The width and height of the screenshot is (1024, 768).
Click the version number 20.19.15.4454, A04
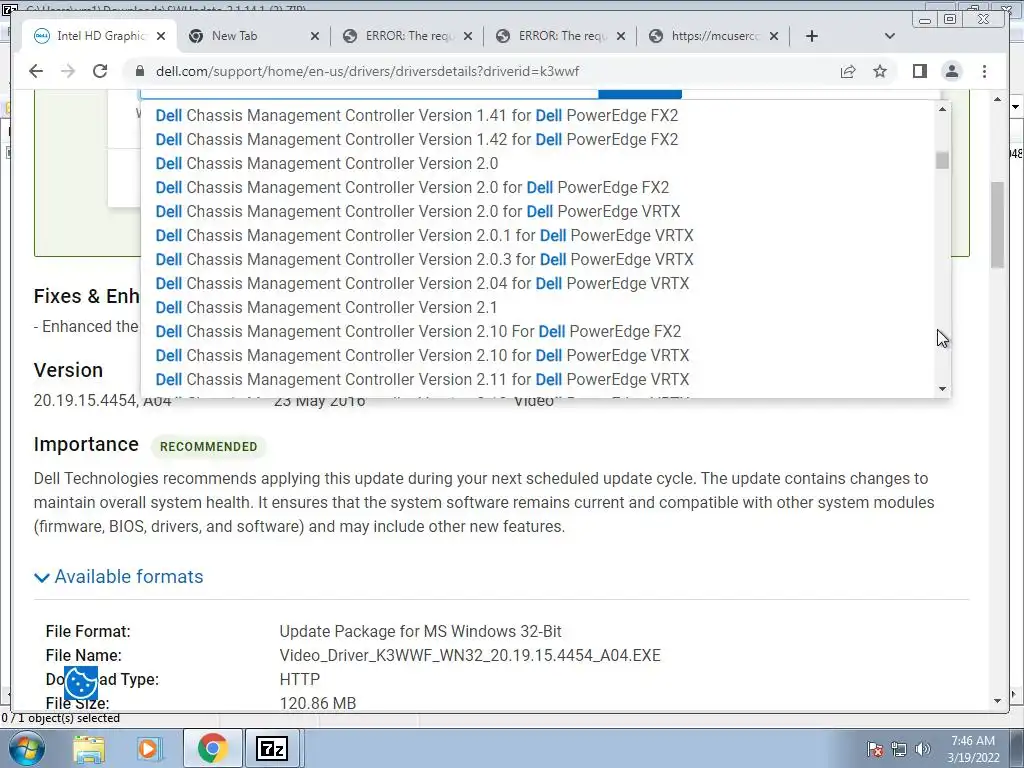pos(103,400)
